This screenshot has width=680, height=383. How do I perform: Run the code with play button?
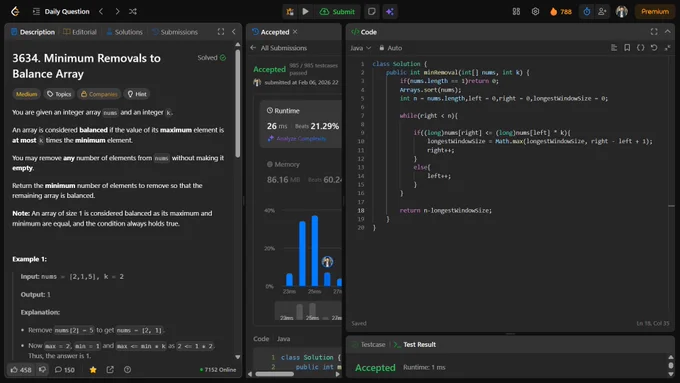point(305,12)
